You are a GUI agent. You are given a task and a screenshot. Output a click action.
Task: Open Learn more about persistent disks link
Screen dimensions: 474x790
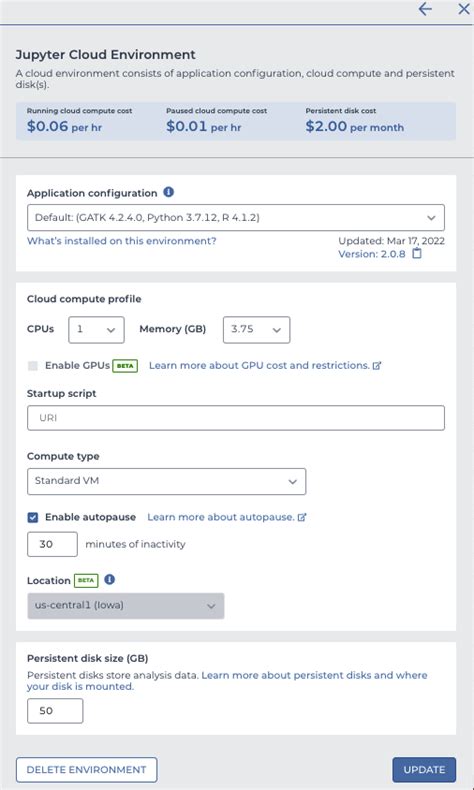pyautogui.click(x=227, y=681)
